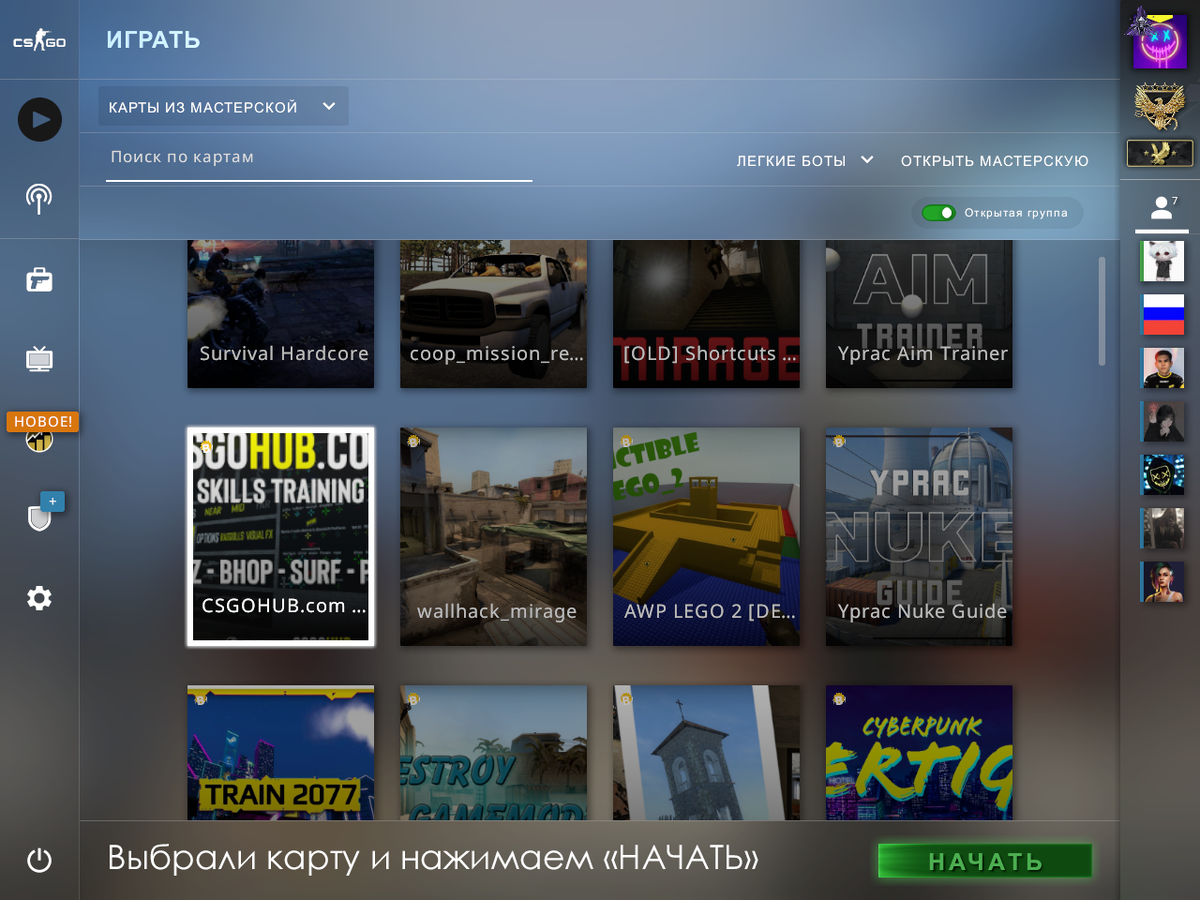Click the green НАЧАТЬ button
This screenshot has height=900, width=1200.
point(985,861)
